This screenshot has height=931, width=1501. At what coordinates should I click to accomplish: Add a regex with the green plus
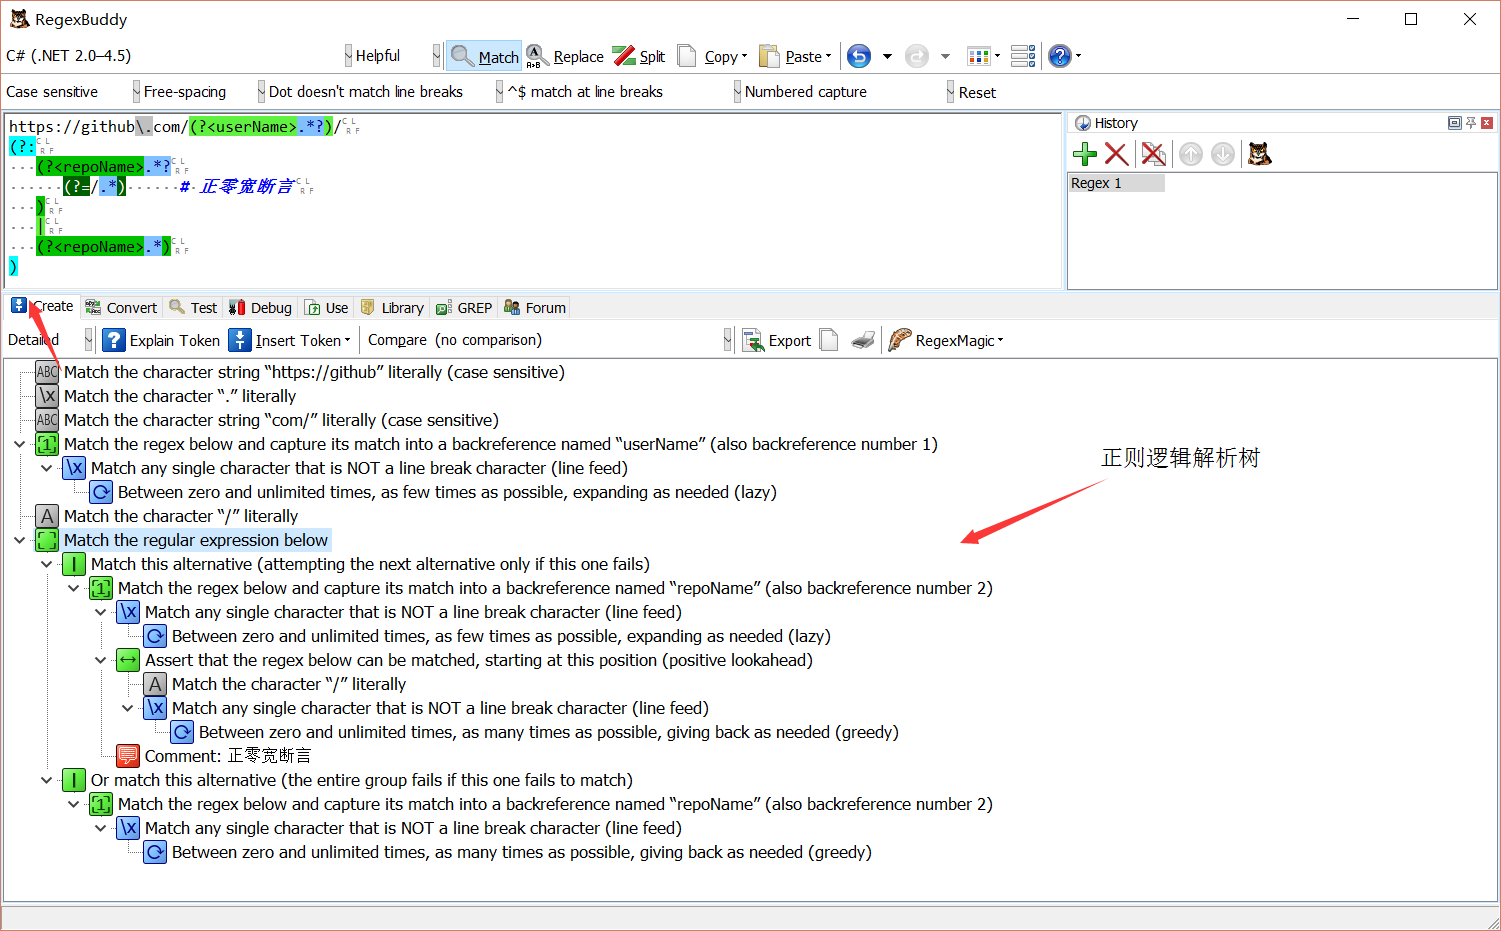(1085, 154)
